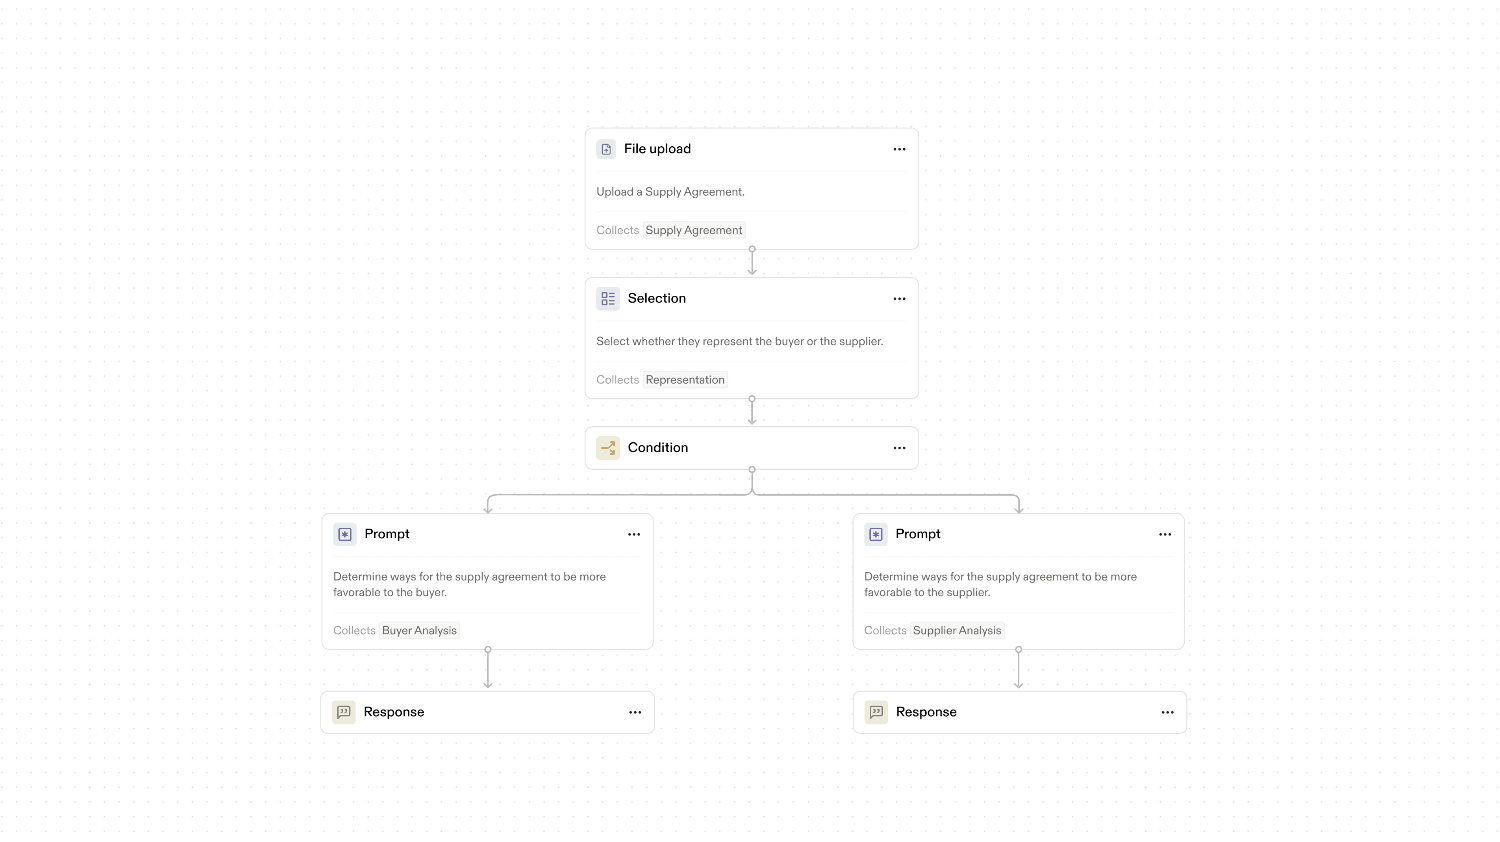Click the Condition branch icon
Viewport: 1500px width, 842px height.
[608, 448]
